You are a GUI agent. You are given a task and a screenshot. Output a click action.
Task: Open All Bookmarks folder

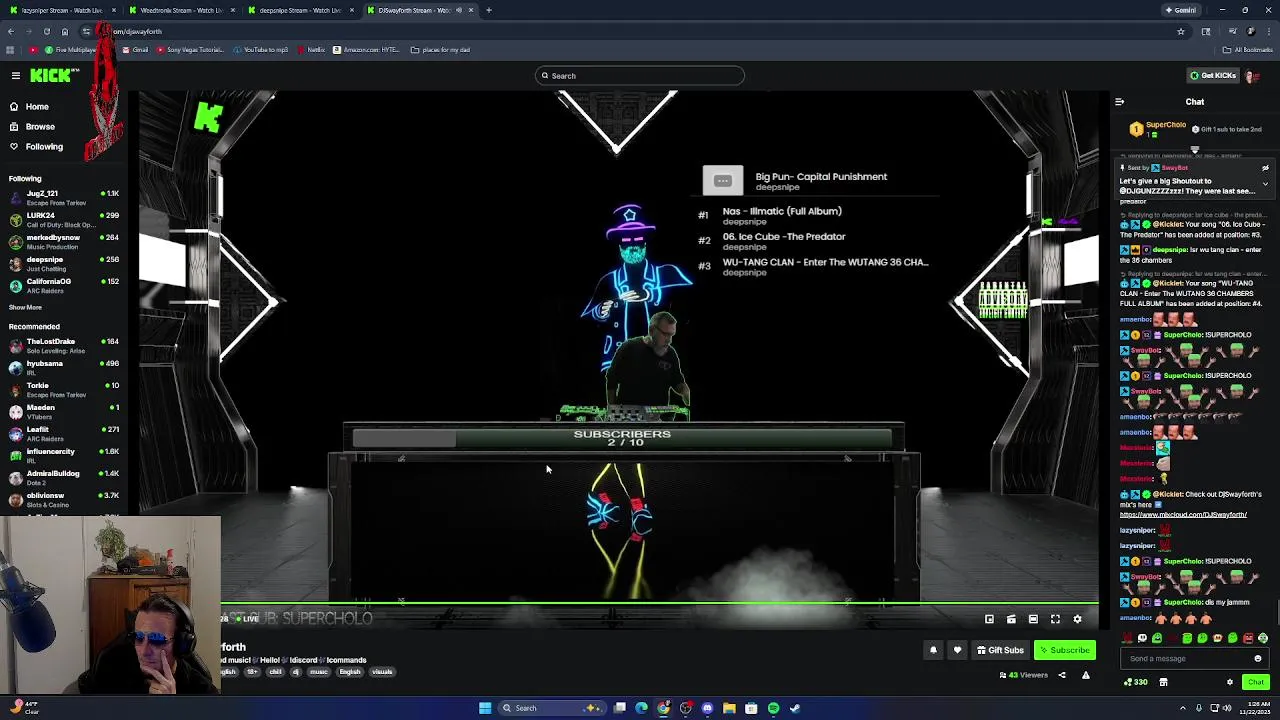1249,50
